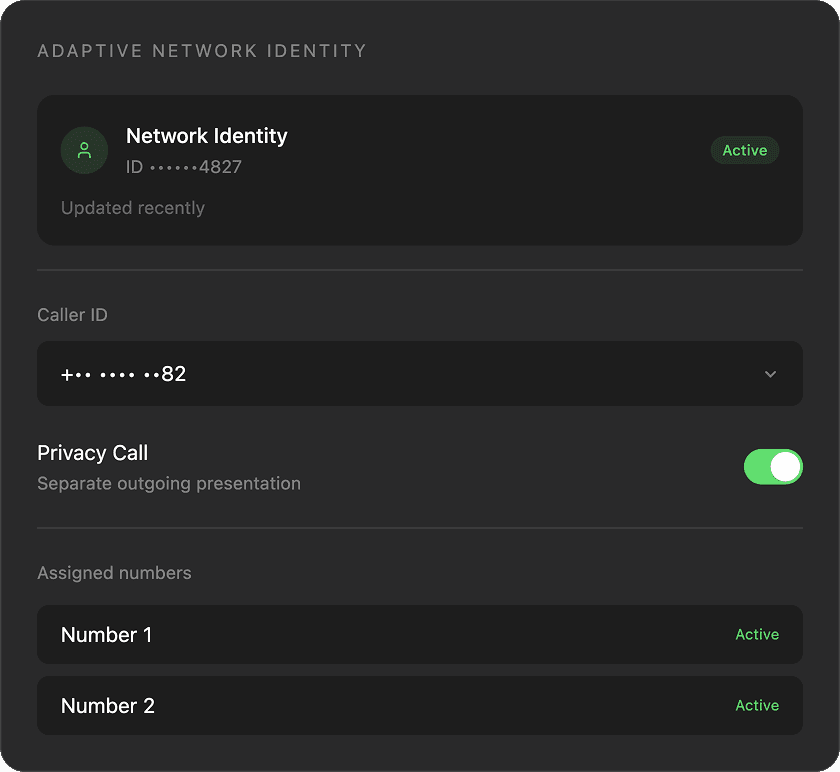Click the Assigned numbers section heading

(114, 573)
